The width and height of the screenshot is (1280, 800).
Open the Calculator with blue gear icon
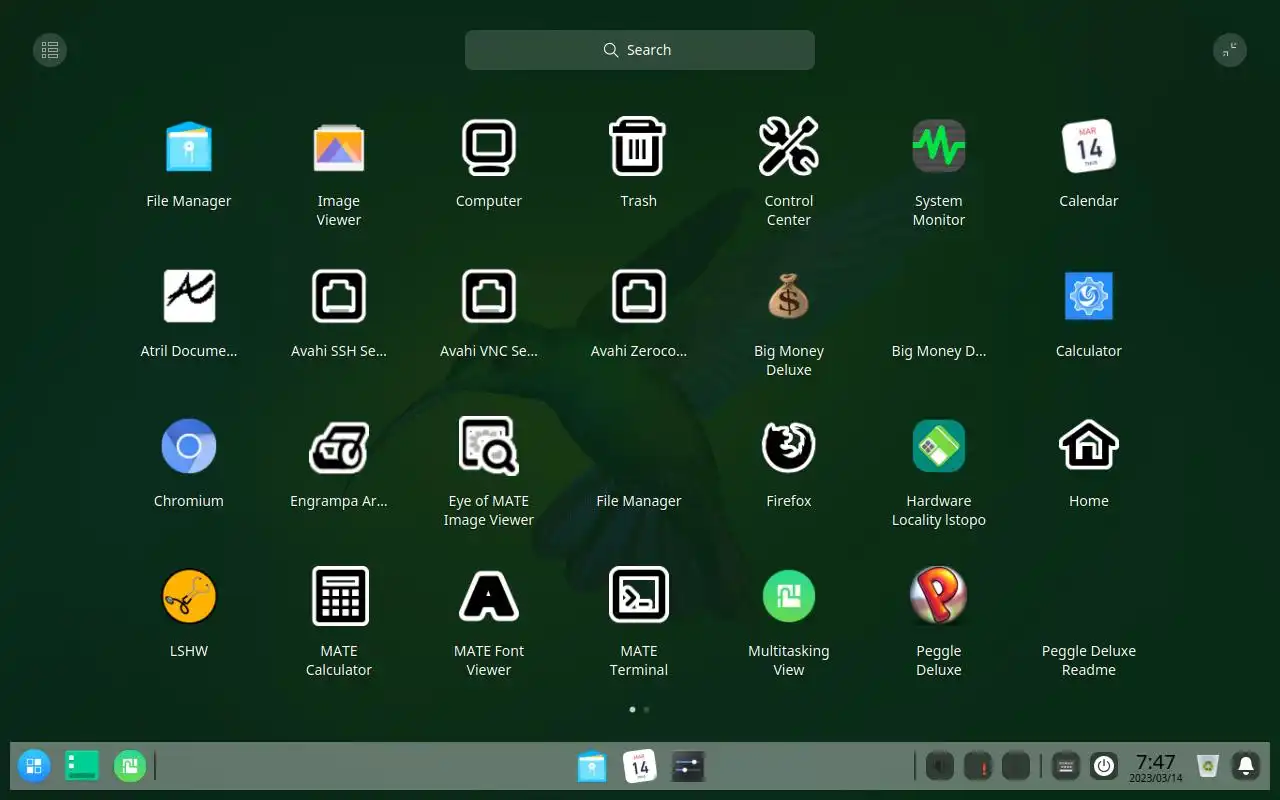pos(1089,297)
